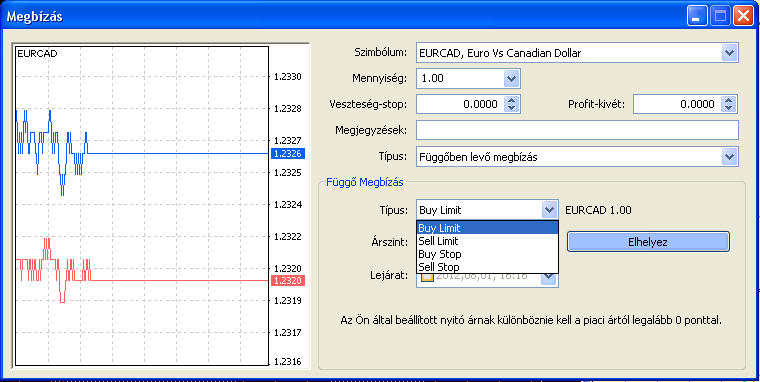Click the Függő Megbízás group heading
760x382 pixels.
(x=364, y=182)
